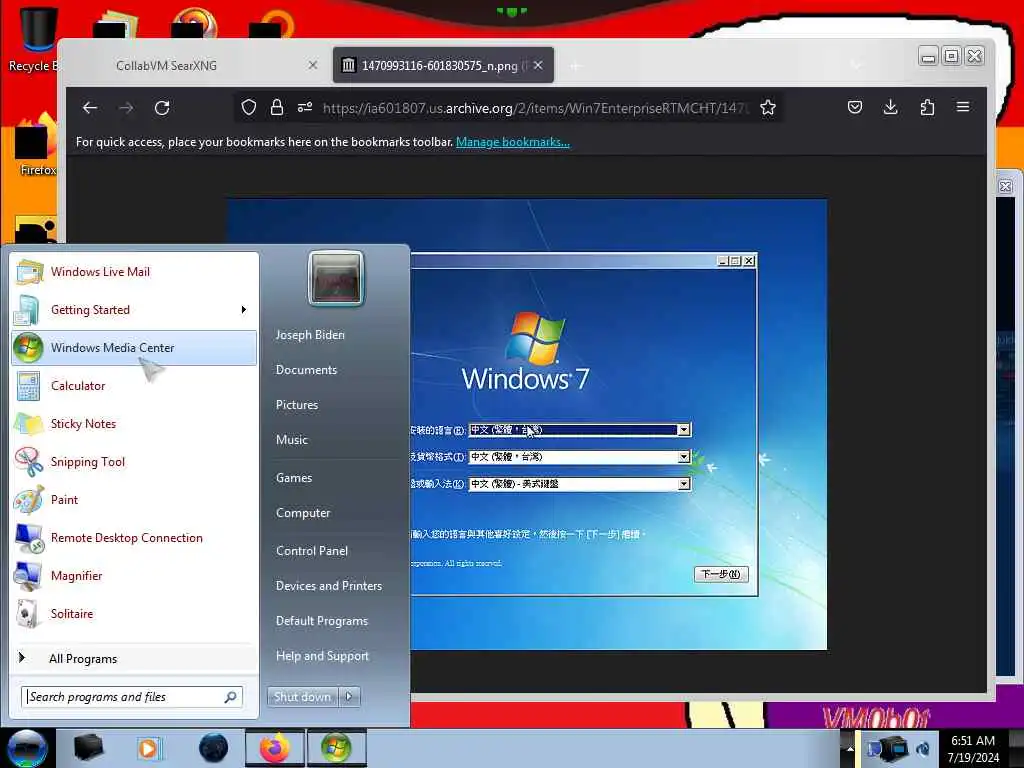
Task: Click Windows Media Center taskbar button
Action: [336, 748]
